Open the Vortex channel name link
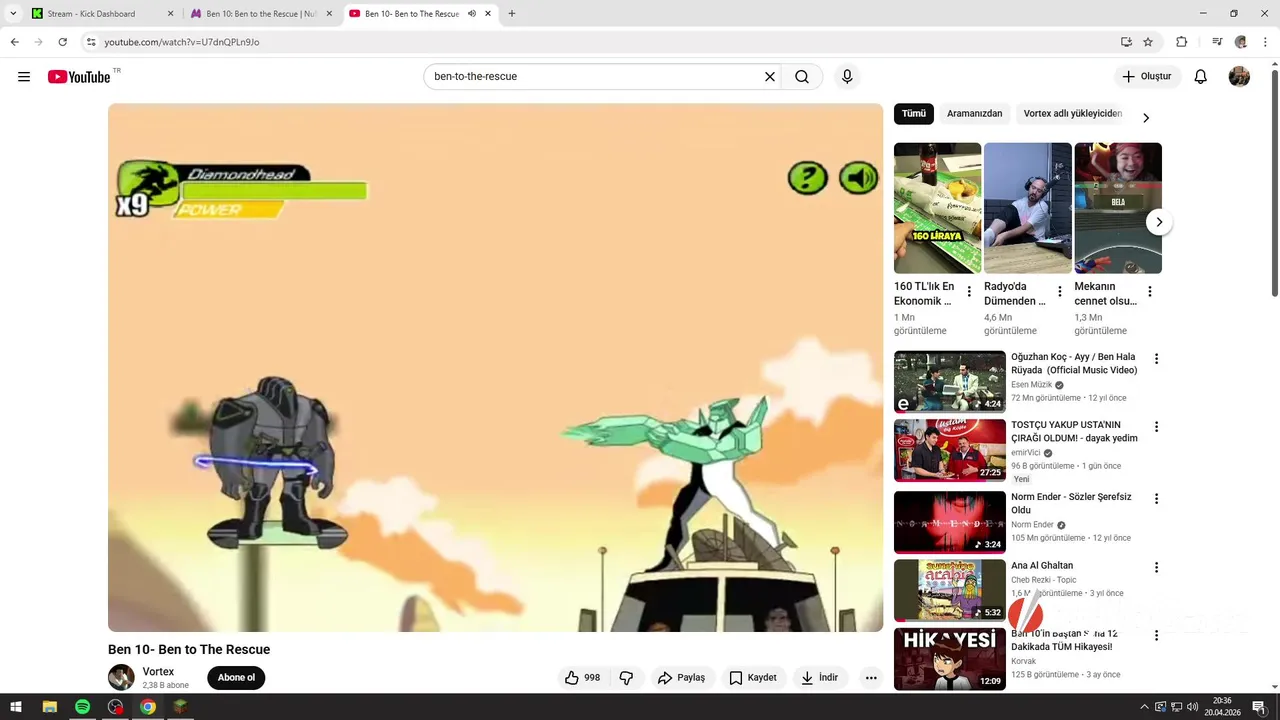Screen dimensions: 1280x720 pyautogui.click(x=158, y=672)
